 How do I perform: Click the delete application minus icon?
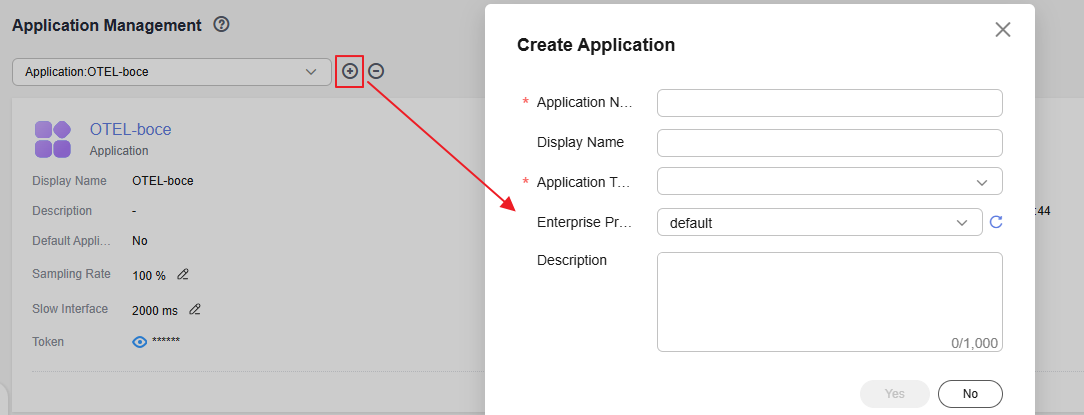pos(376,71)
